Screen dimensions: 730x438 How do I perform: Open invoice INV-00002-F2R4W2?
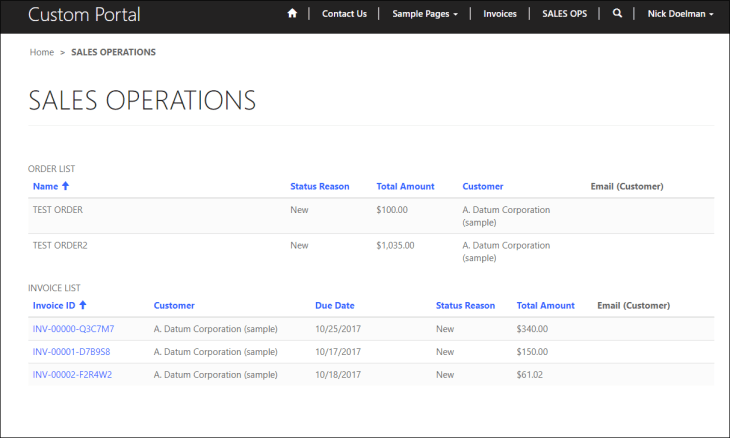pos(72,375)
